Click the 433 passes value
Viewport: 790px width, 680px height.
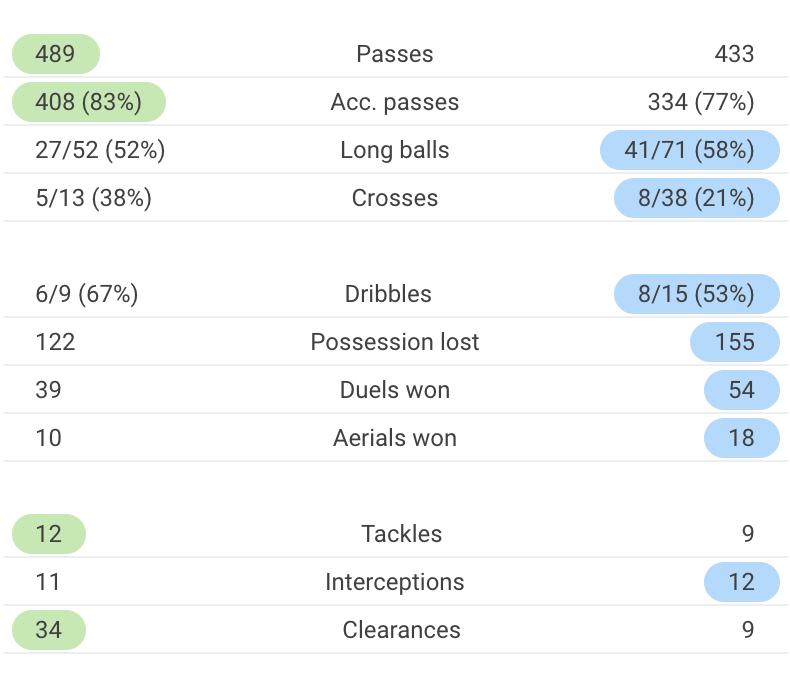pyautogui.click(x=734, y=54)
